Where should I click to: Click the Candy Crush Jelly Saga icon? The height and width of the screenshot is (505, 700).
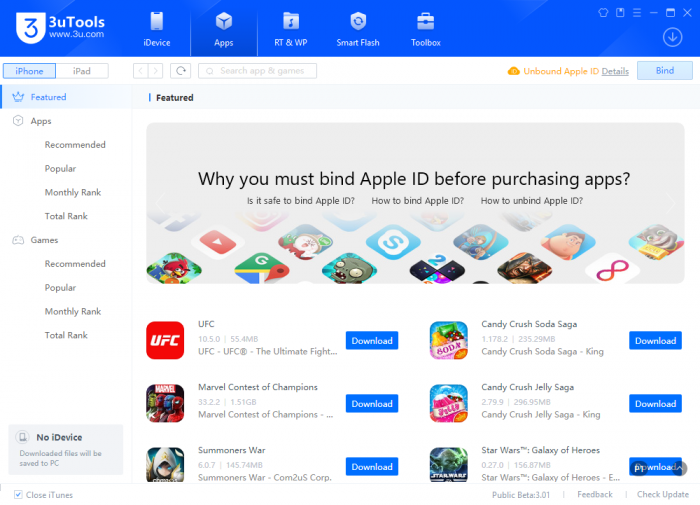(x=449, y=403)
